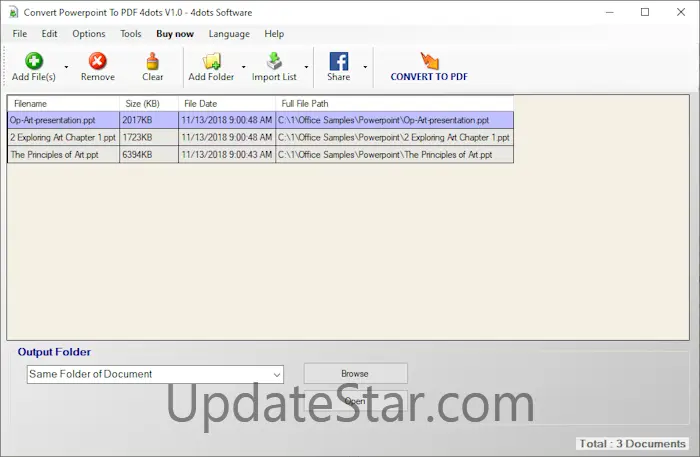This screenshot has width=700, height=457.
Task: Expand the Add Folder dropdown arrow
Action: (x=243, y=67)
